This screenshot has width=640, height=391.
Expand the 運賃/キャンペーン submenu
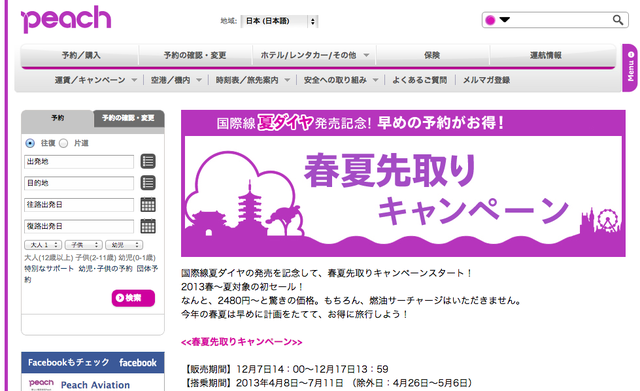click(x=96, y=80)
